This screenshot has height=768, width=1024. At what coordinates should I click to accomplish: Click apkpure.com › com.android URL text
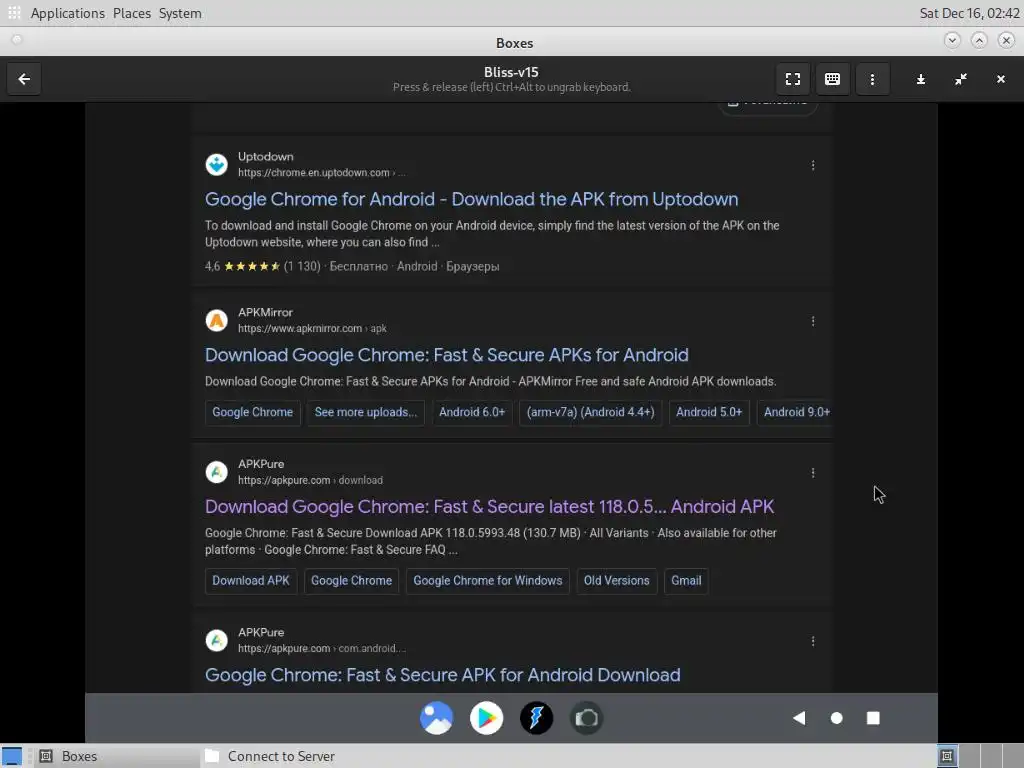[x=321, y=648]
